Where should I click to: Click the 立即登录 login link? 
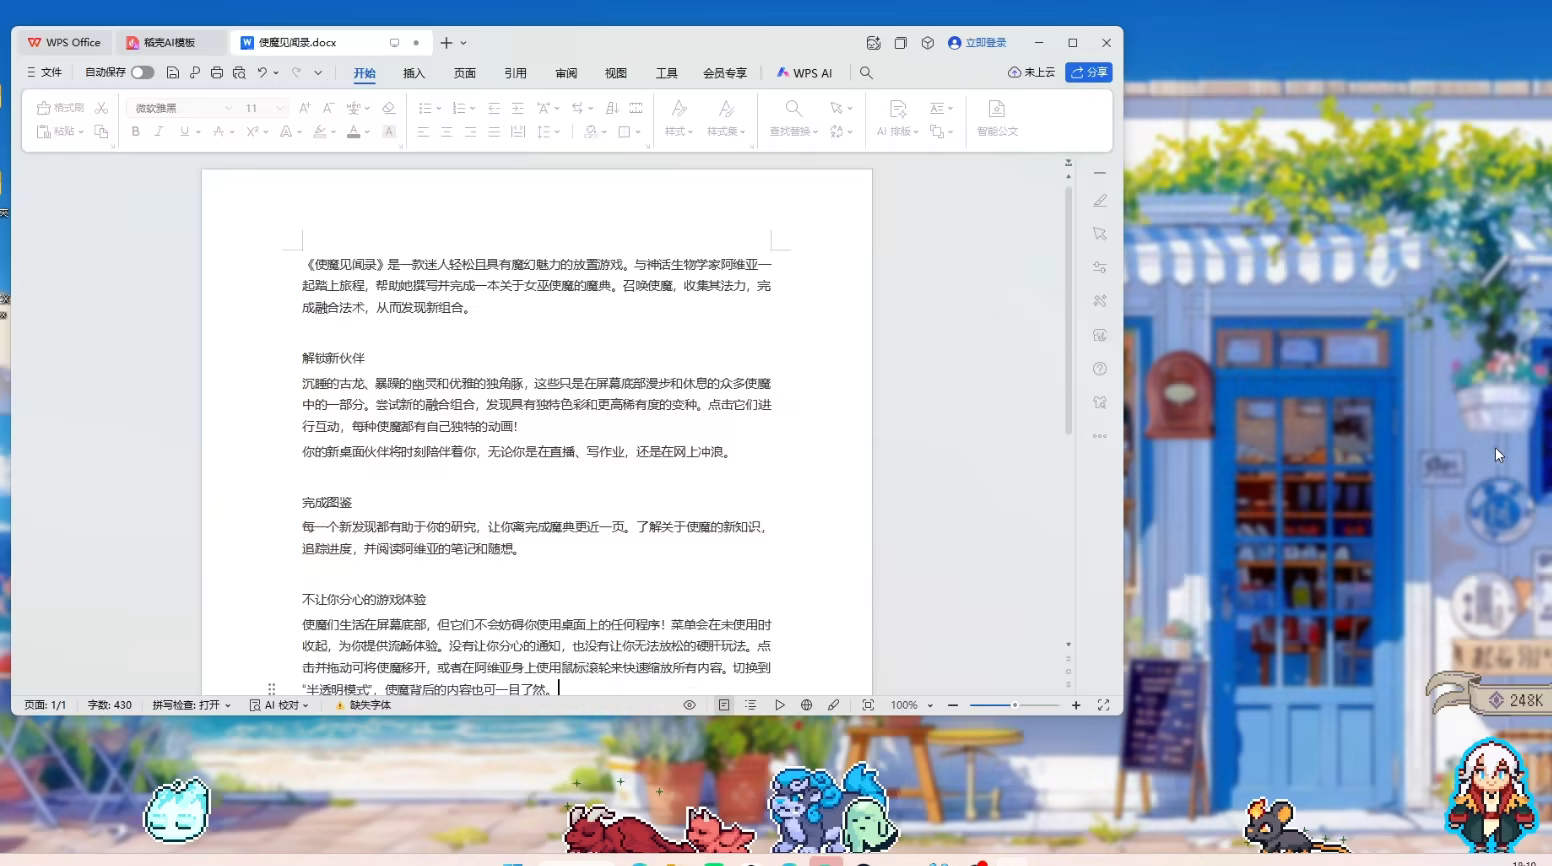click(977, 43)
